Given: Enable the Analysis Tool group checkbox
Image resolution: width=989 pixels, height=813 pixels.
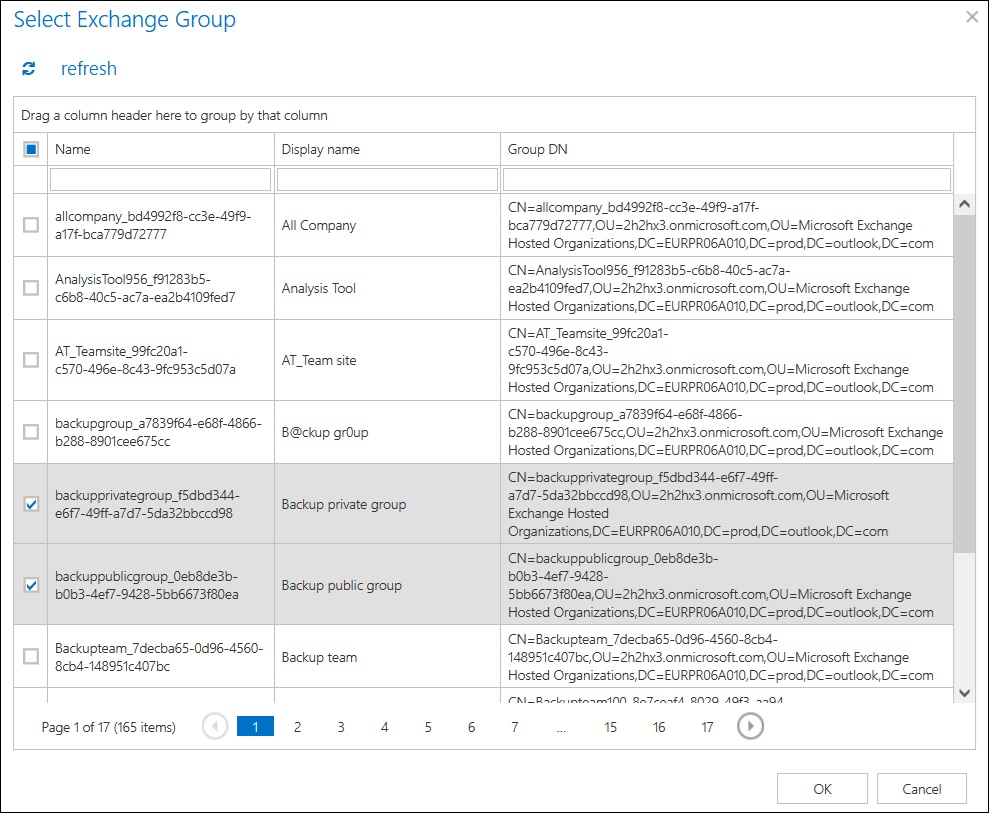Looking at the screenshot, I should [x=29, y=288].
